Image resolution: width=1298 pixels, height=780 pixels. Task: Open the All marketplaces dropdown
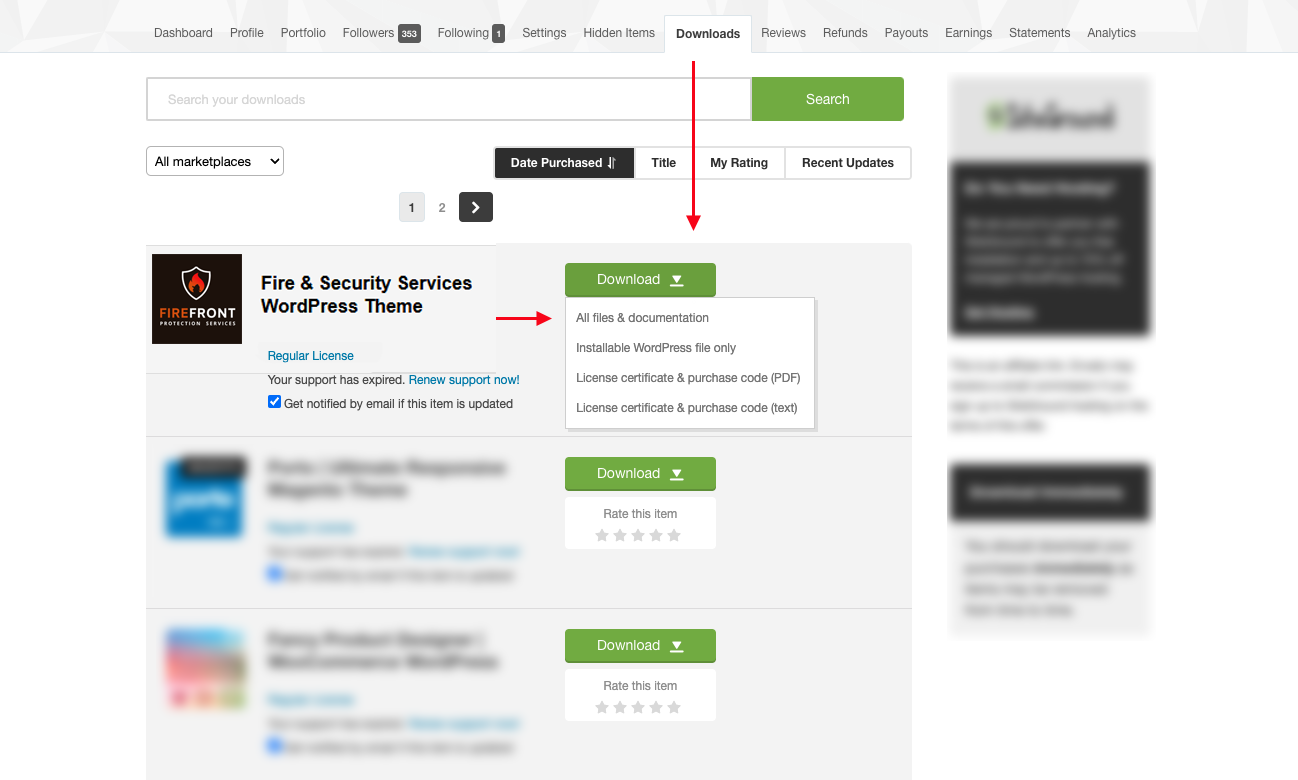pyautogui.click(x=215, y=162)
